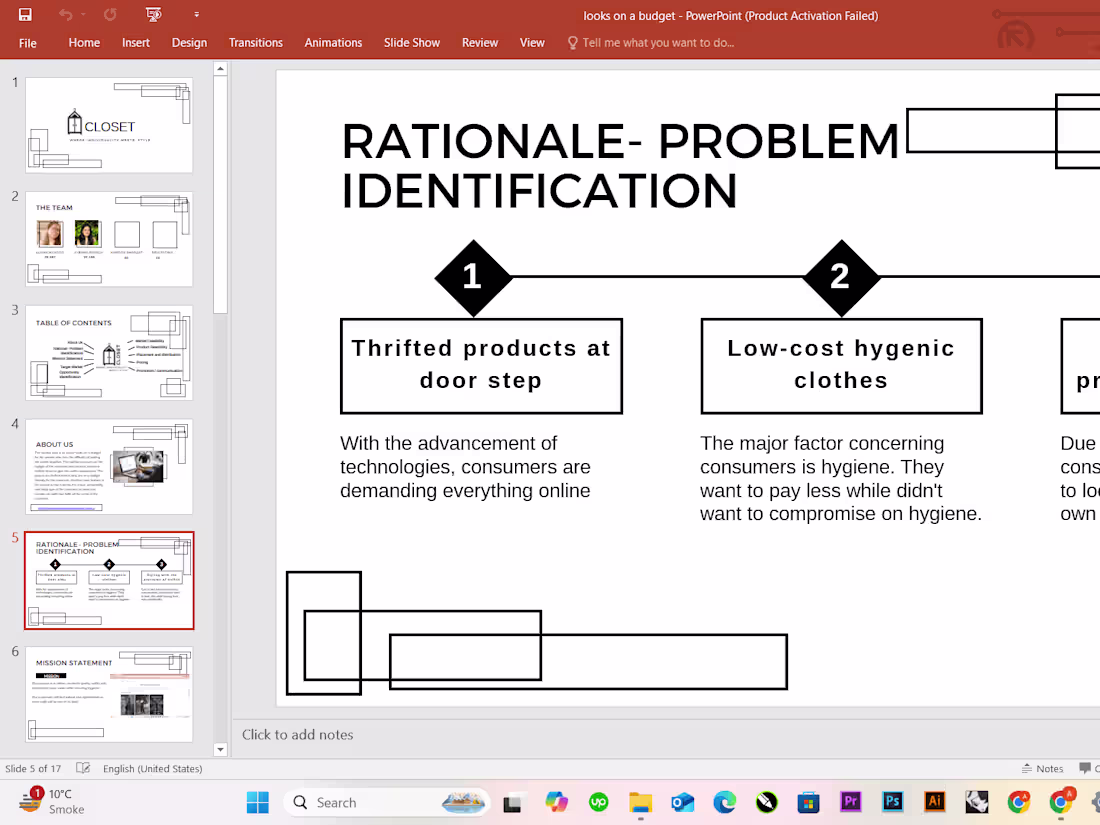This screenshot has height=825, width=1100.
Task: Open the Slide Show ribbon tab
Action: coord(412,43)
